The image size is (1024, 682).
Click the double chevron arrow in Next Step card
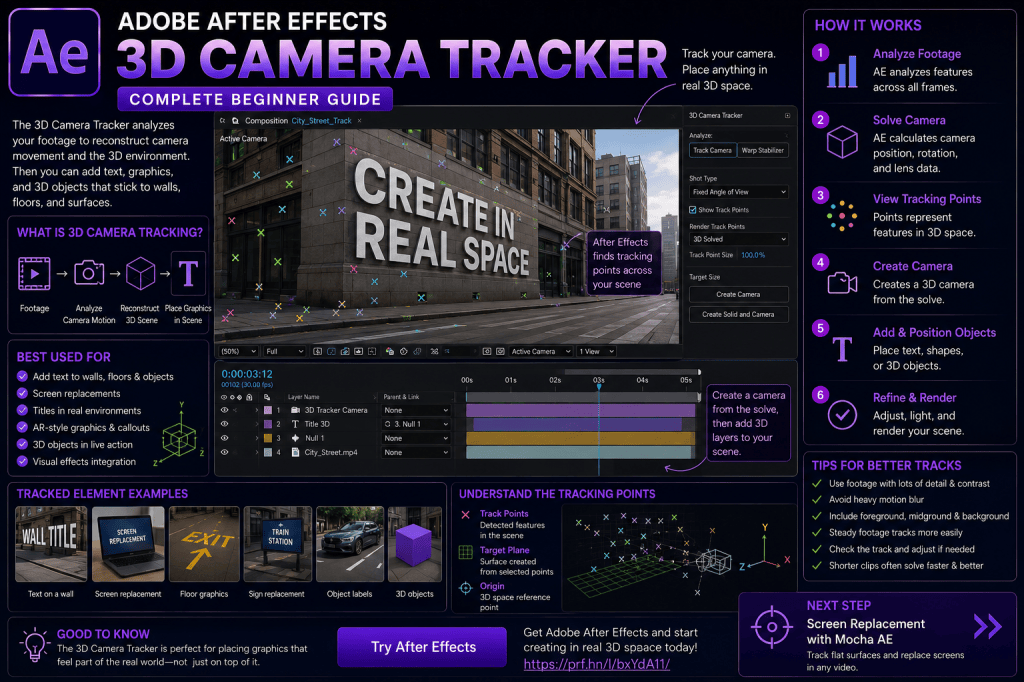(x=987, y=626)
